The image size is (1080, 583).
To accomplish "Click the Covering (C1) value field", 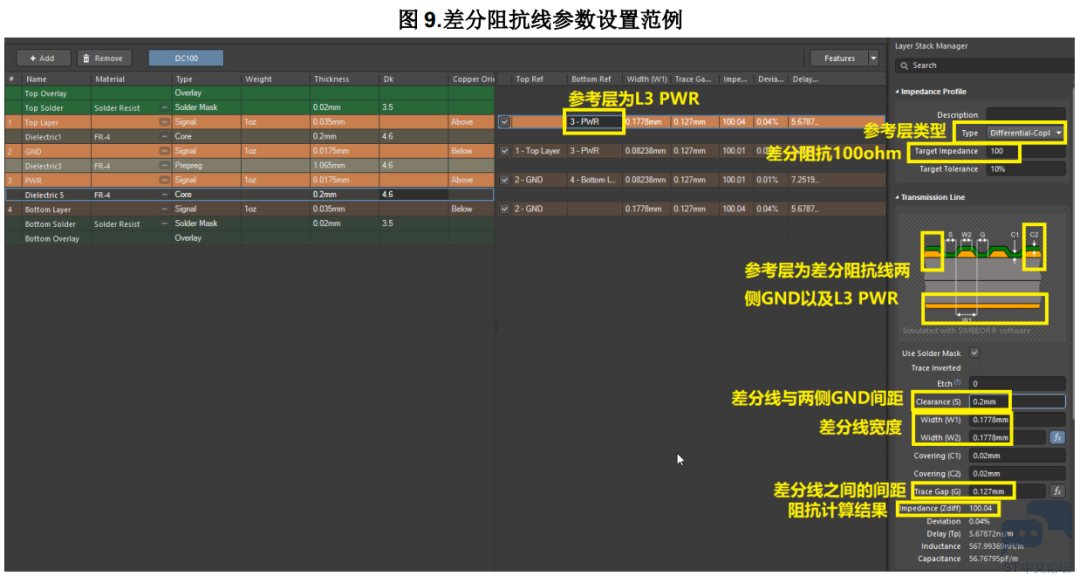I will pyautogui.click(x=1017, y=456).
